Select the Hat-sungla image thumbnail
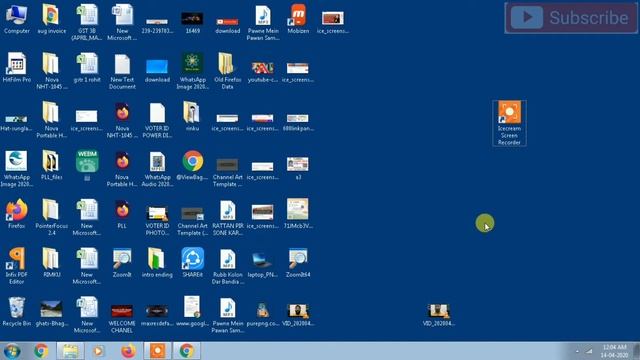The height and width of the screenshot is (360, 640). pos(16,122)
